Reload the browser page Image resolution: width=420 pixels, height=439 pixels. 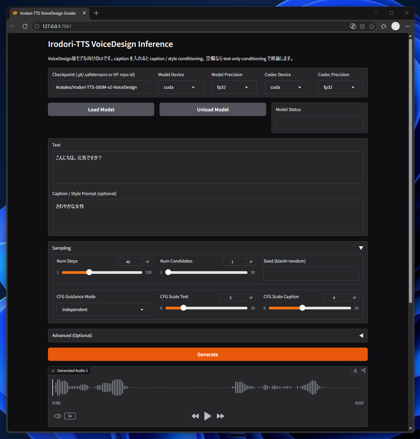pos(25,26)
